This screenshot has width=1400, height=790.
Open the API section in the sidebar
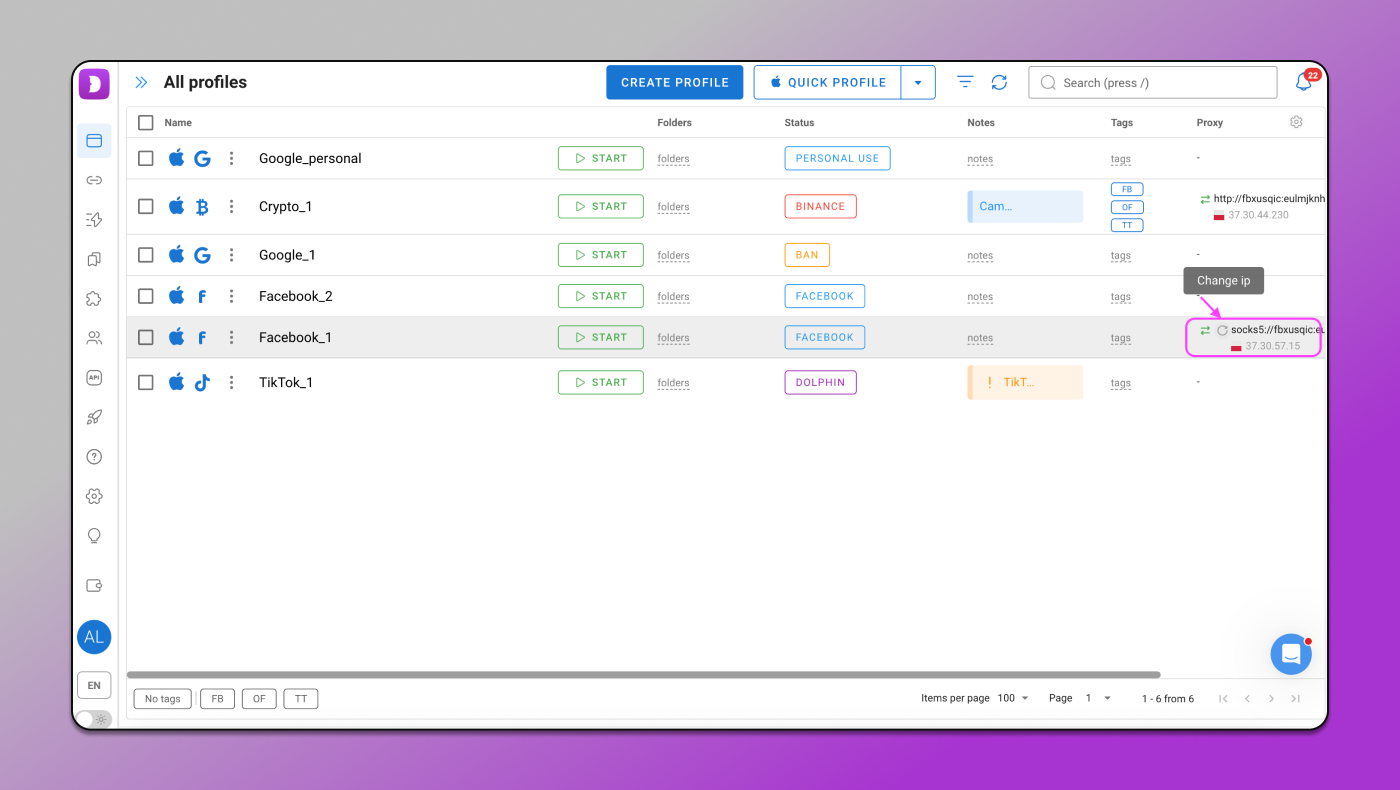94,378
